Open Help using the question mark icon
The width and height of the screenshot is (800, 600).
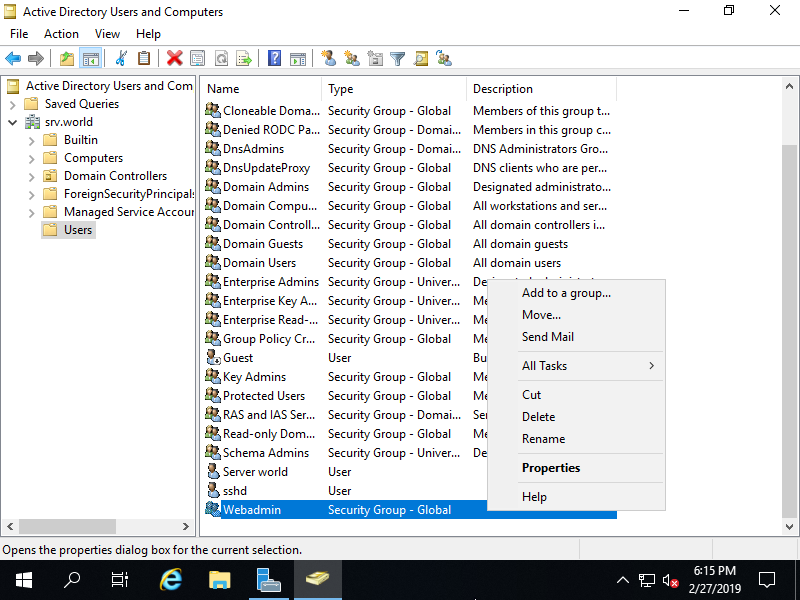273,58
